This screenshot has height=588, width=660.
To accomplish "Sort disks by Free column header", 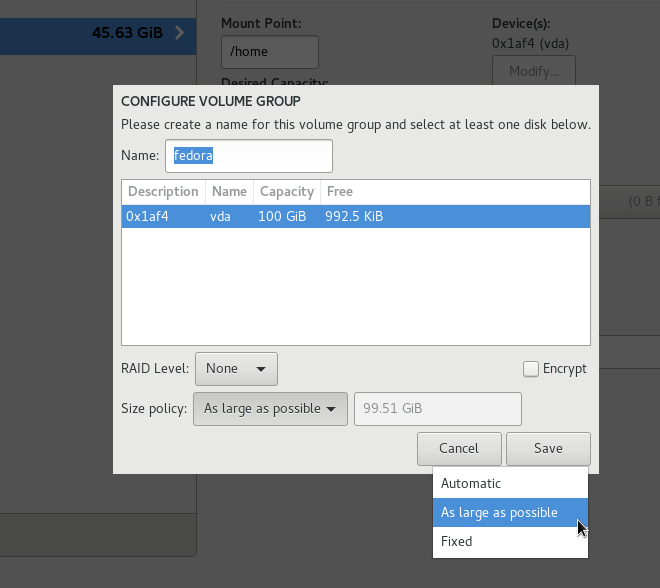I will (x=339, y=191).
